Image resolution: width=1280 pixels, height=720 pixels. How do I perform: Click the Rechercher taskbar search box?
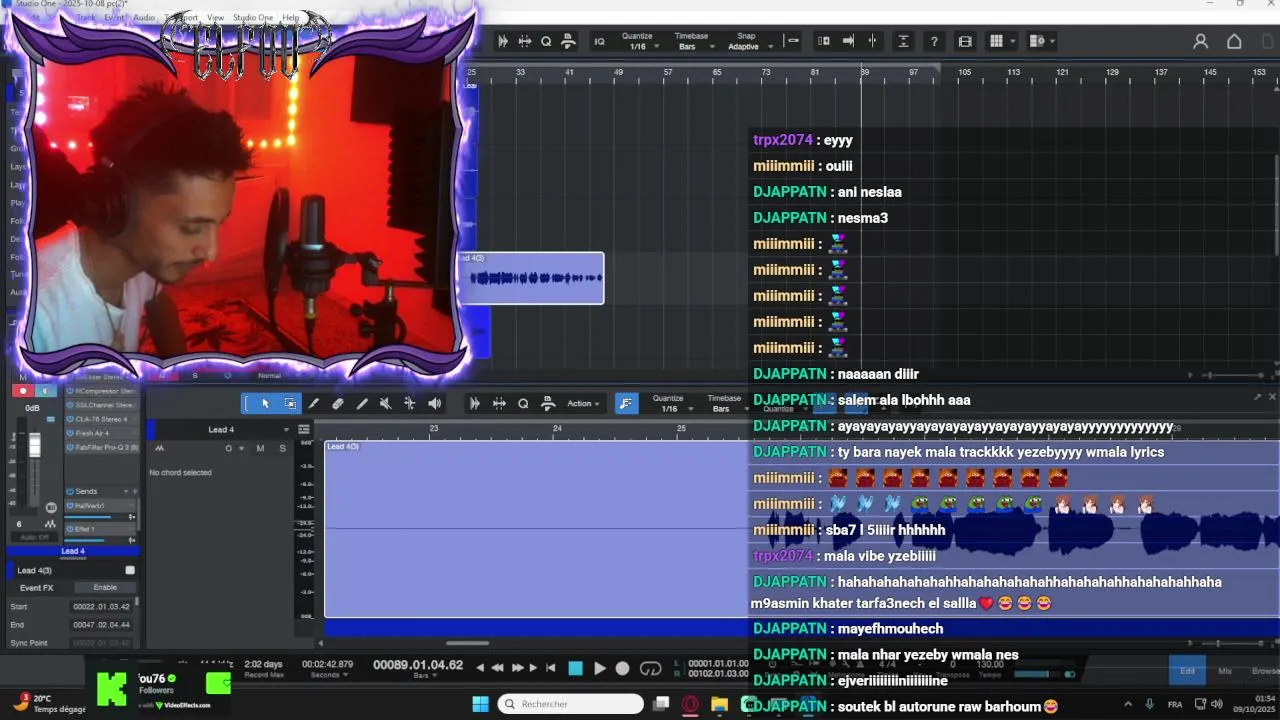(570, 704)
